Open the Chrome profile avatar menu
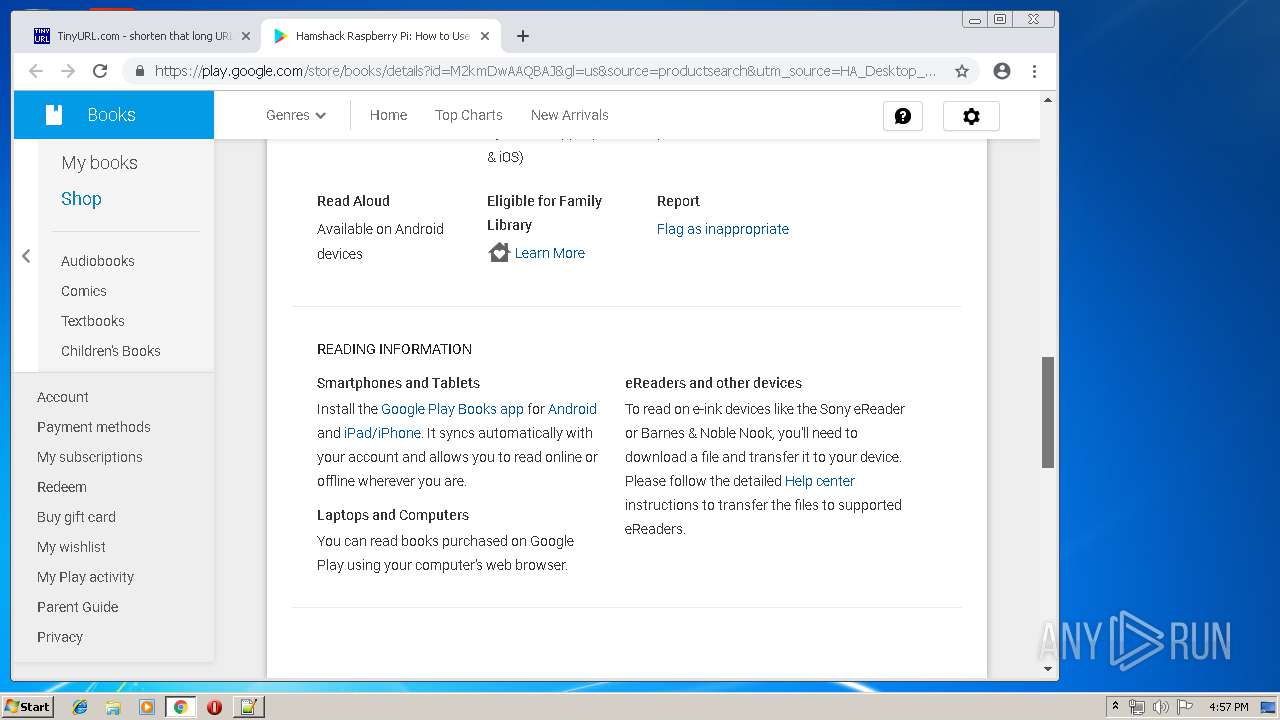Image resolution: width=1280 pixels, height=720 pixels. click(1002, 71)
